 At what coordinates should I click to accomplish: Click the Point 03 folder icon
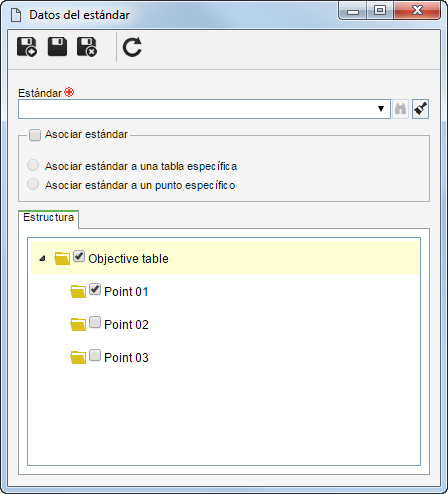point(78,357)
